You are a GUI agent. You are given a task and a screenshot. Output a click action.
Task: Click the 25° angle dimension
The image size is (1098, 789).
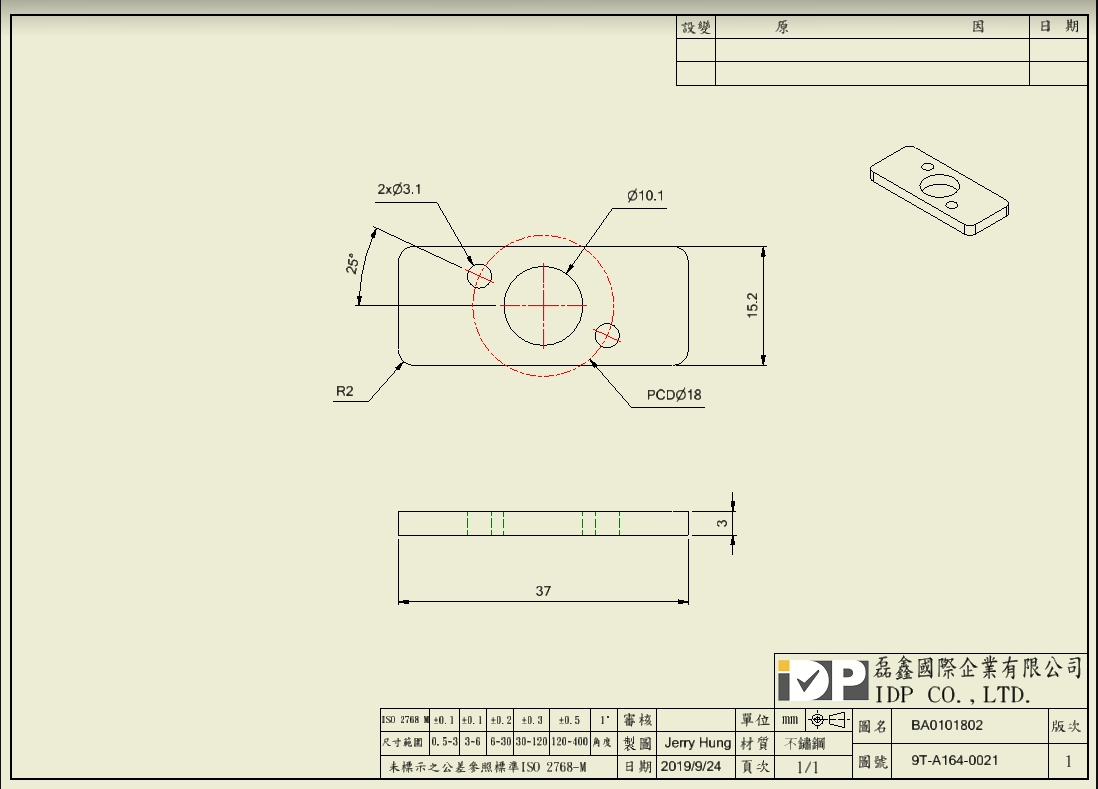(352, 263)
